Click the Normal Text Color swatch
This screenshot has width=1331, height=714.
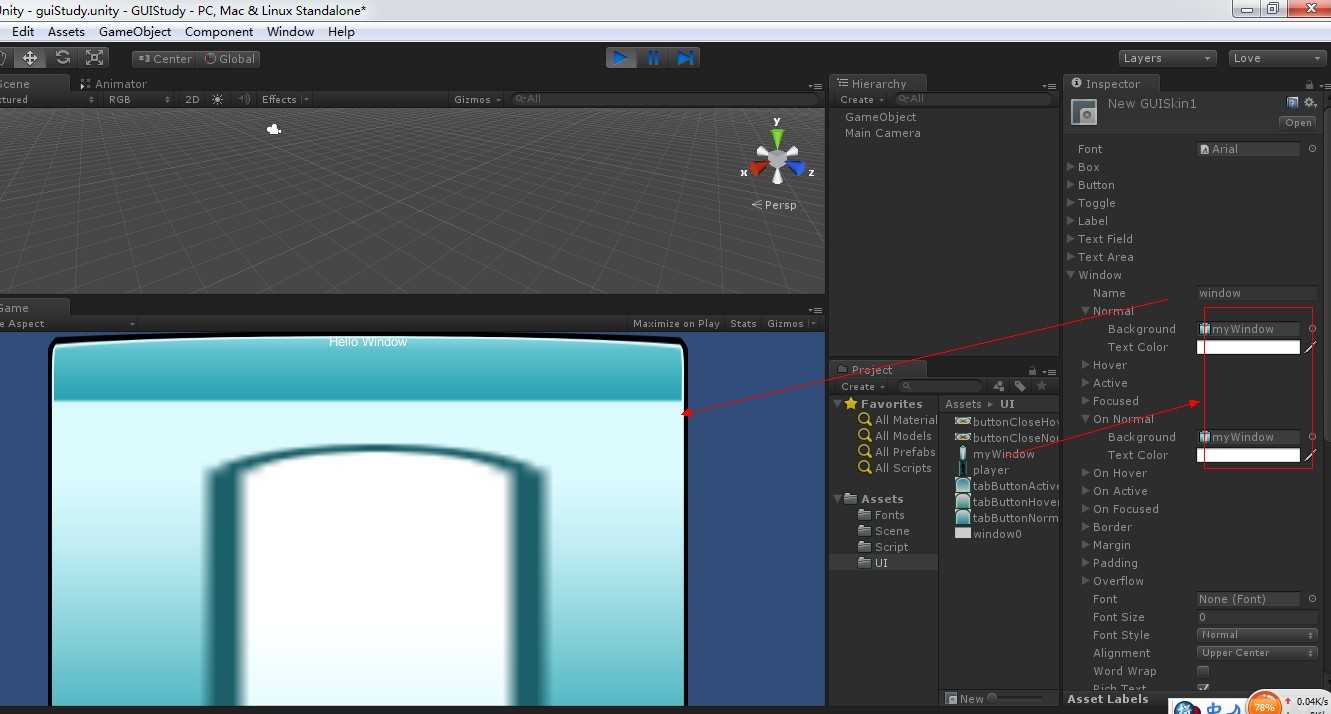[x=1248, y=347]
